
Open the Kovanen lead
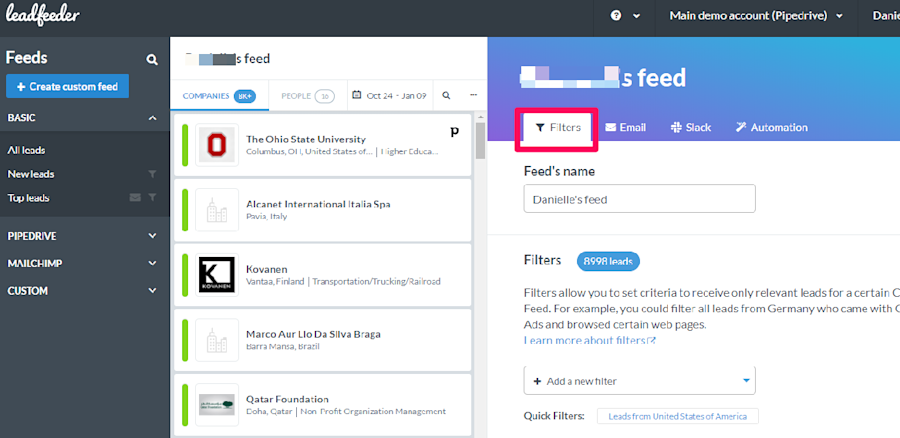coord(322,276)
